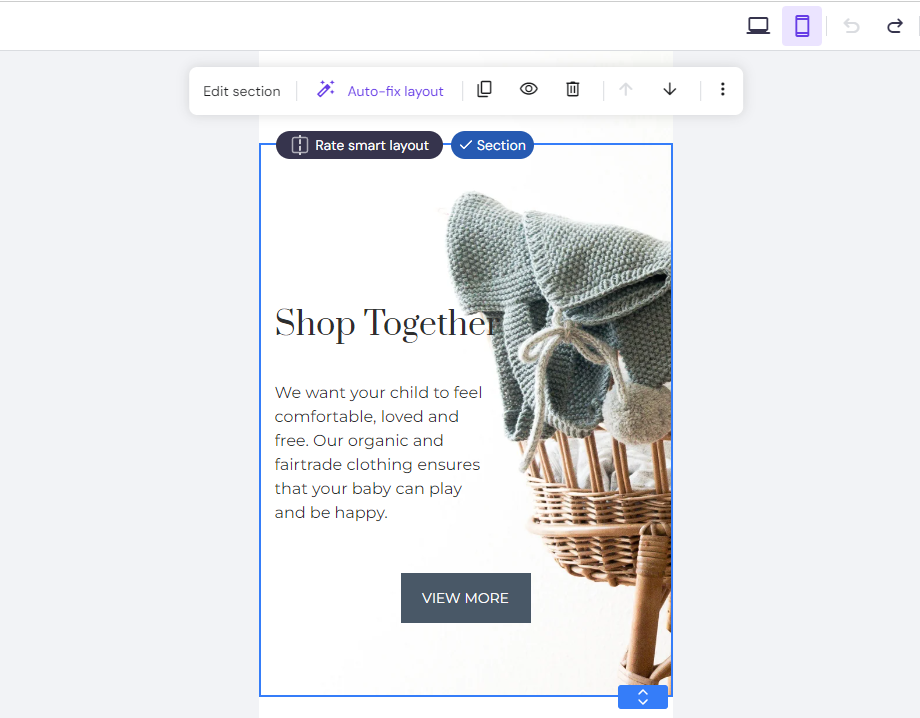Screen dimensions: 920x718
Task: Select the Auto-fix layout magic wand icon
Action: [x=325, y=89]
